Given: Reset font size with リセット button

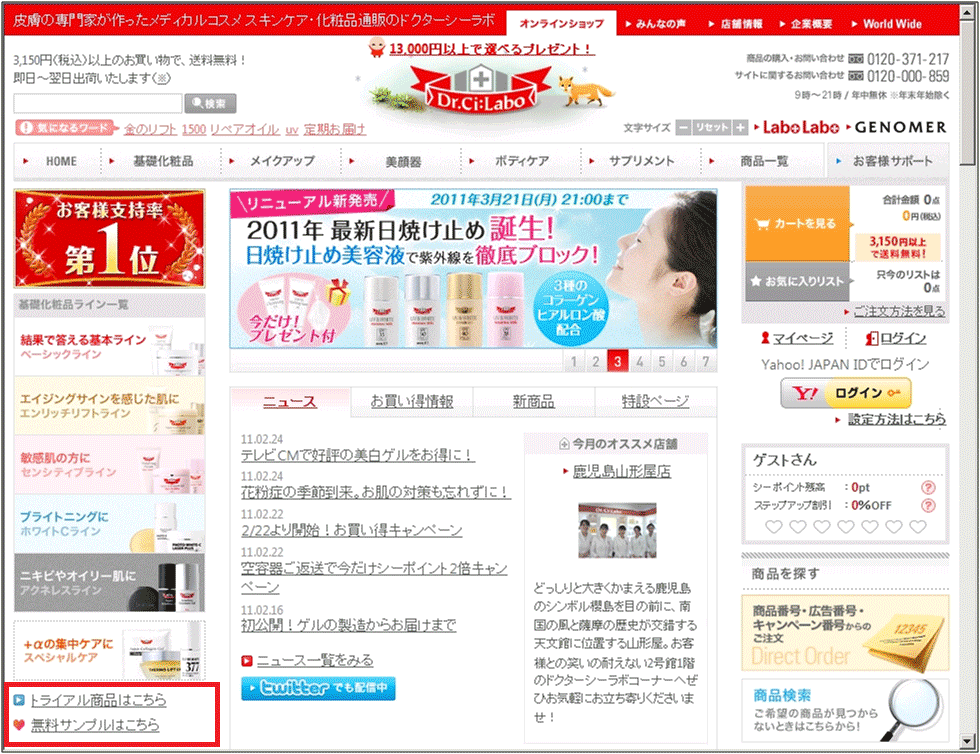Looking at the screenshot, I should click(x=712, y=128).
